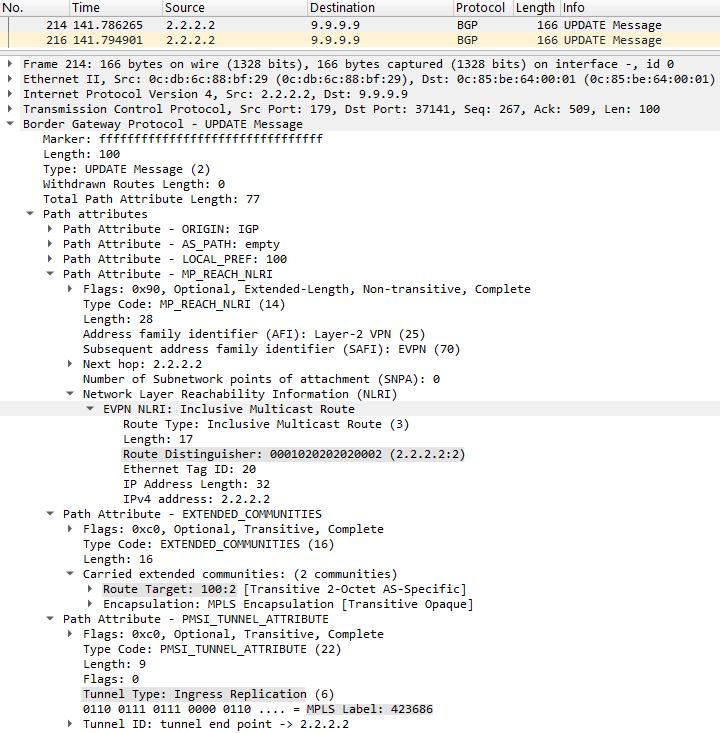Expand Path Attribute ORIGIN: IGP
720x733 pixels.
(x=50, y=229)
